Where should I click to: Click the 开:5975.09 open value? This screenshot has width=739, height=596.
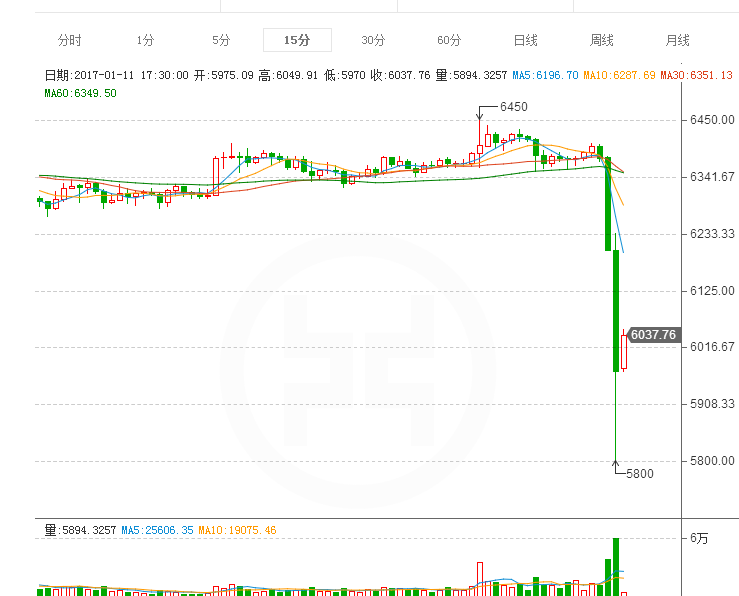[224, 75]
